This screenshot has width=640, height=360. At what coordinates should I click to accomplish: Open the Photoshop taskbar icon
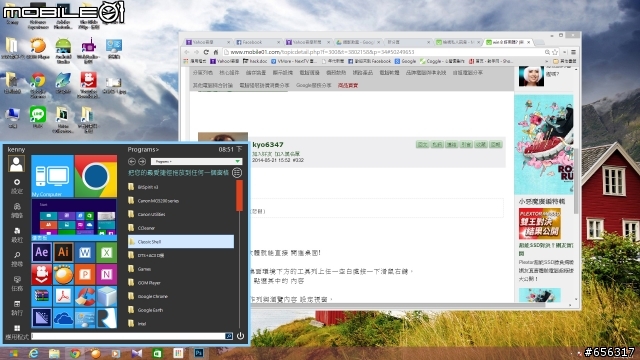coord(199,353)
